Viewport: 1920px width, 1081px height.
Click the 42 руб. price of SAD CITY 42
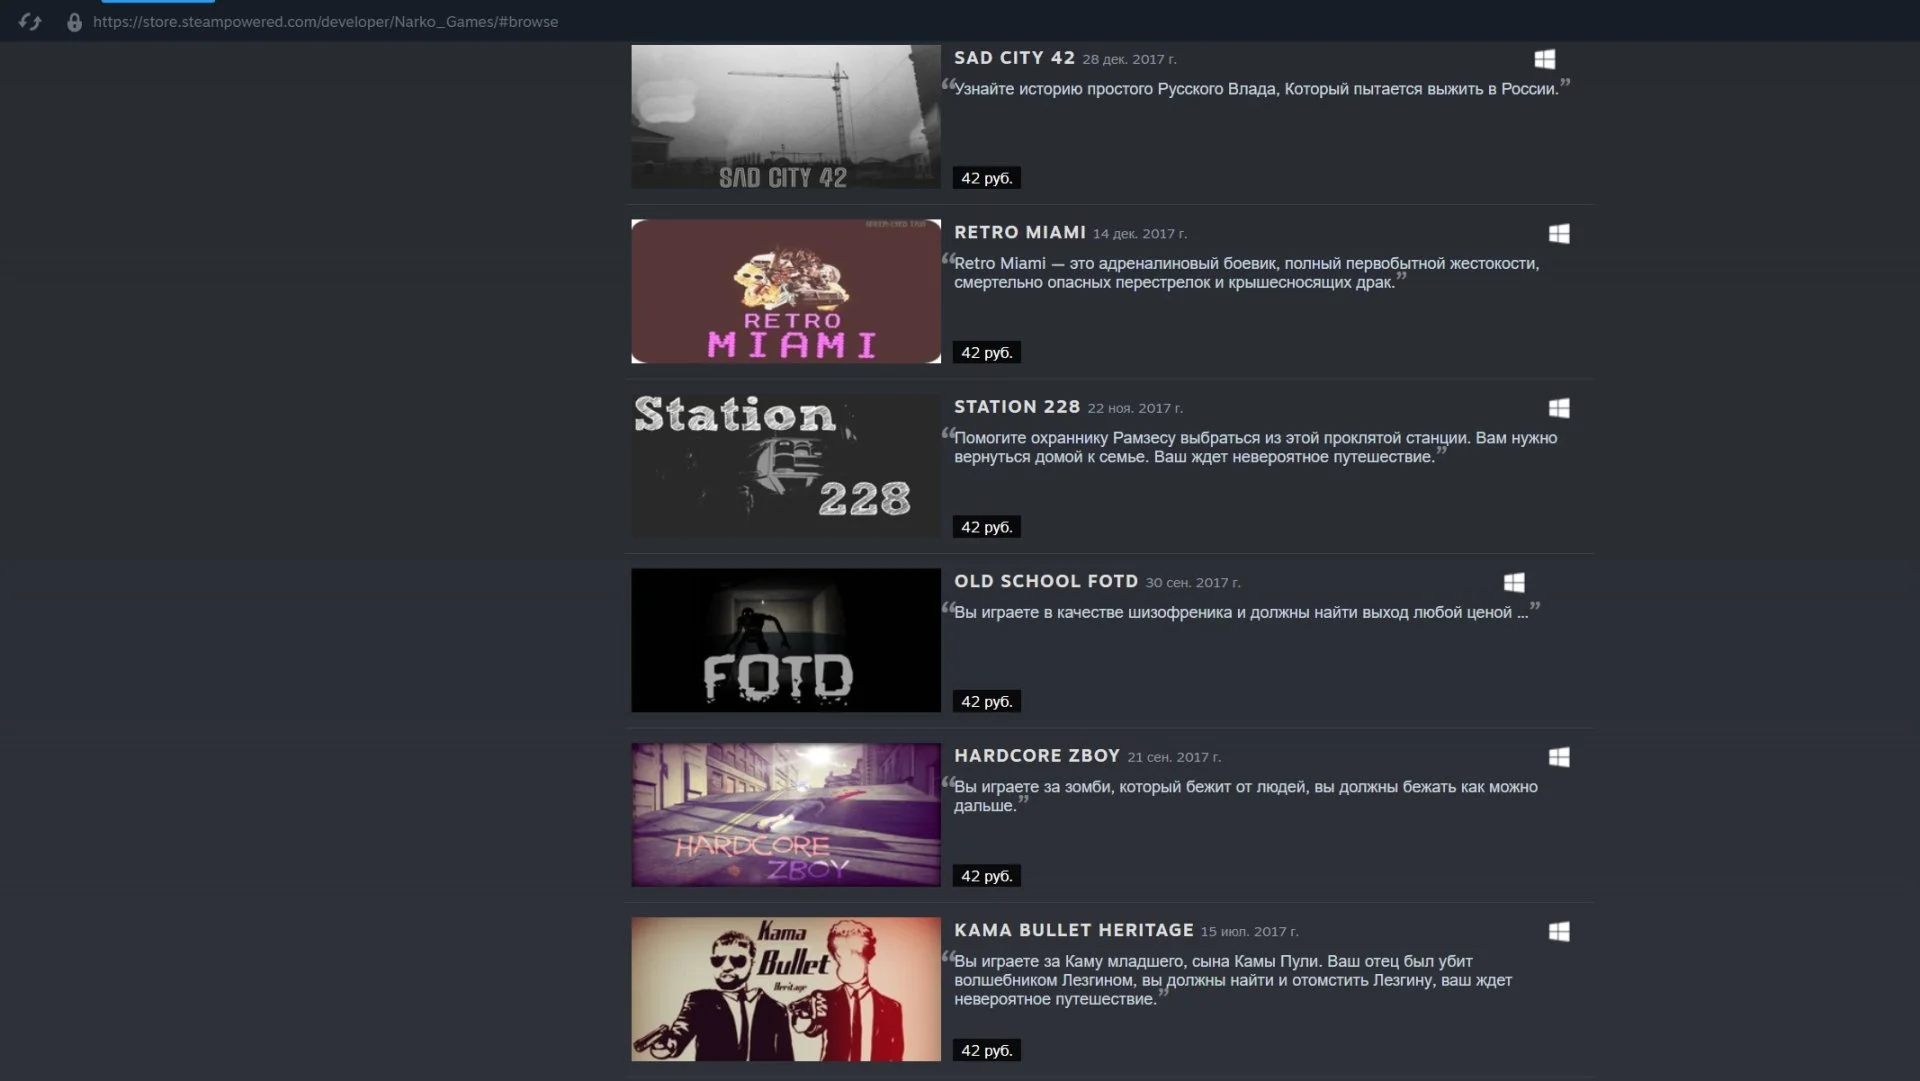point(986,178)
